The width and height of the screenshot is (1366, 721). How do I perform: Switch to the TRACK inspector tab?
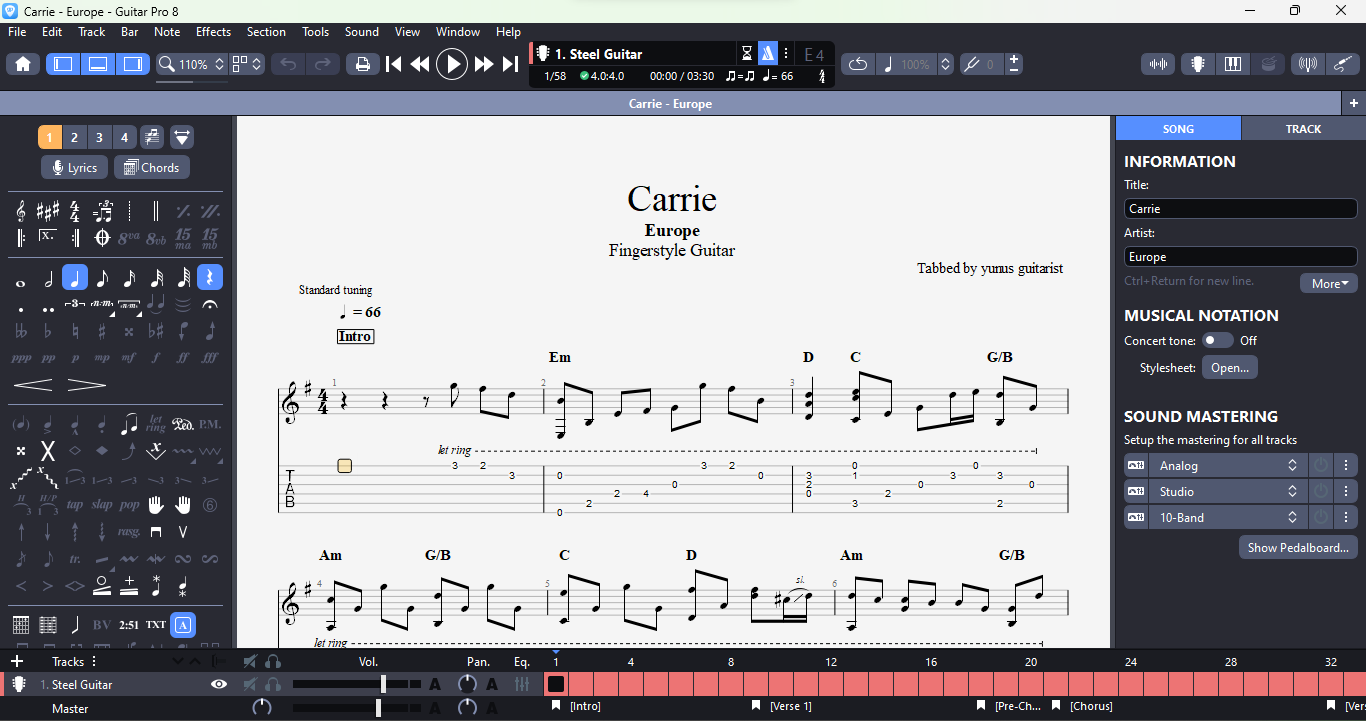(x=1303, y=129)
